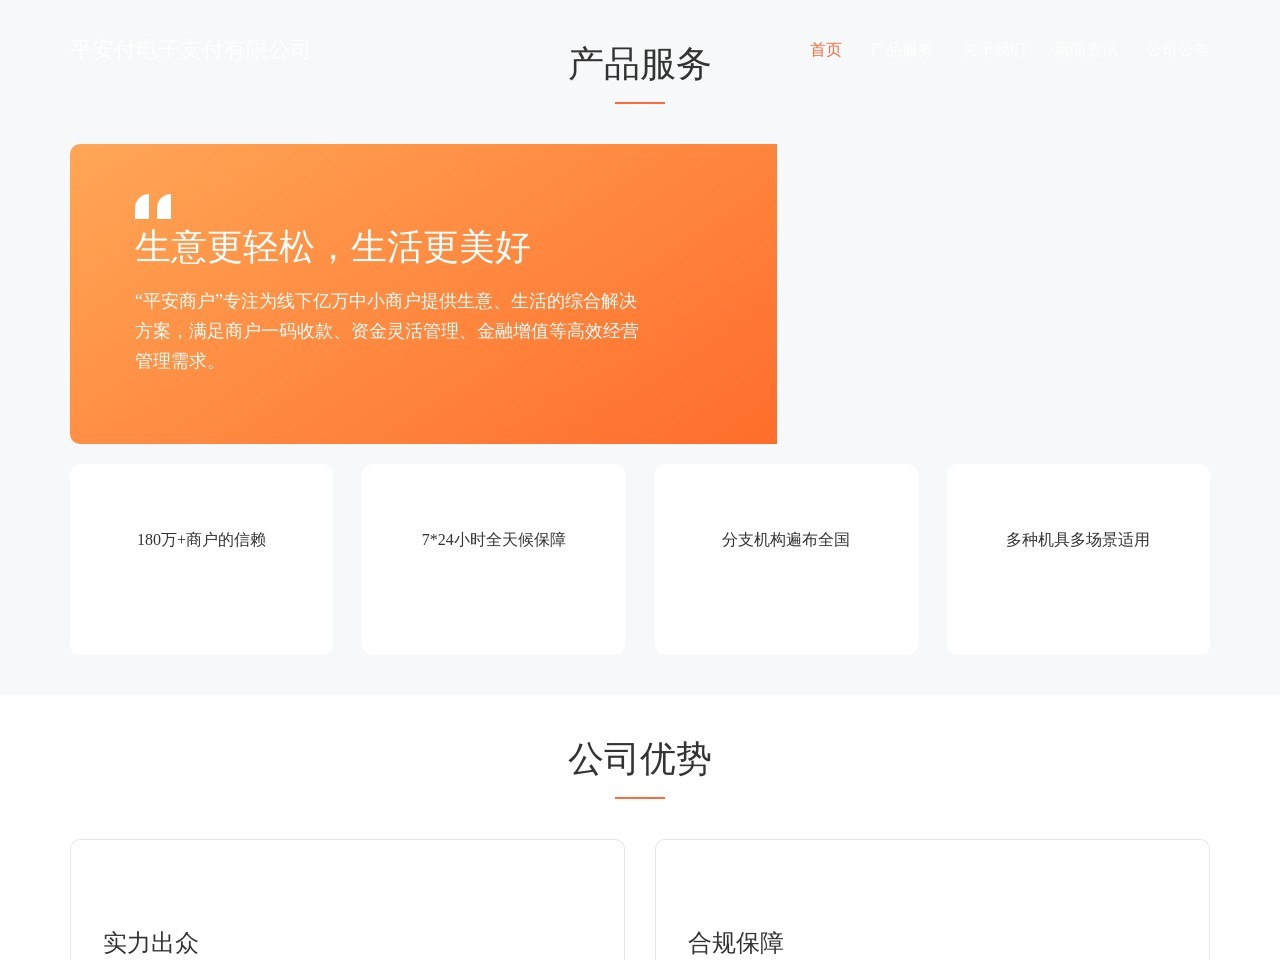
Task: Open the 合规保障 advantage card
Action: [932, 900]
